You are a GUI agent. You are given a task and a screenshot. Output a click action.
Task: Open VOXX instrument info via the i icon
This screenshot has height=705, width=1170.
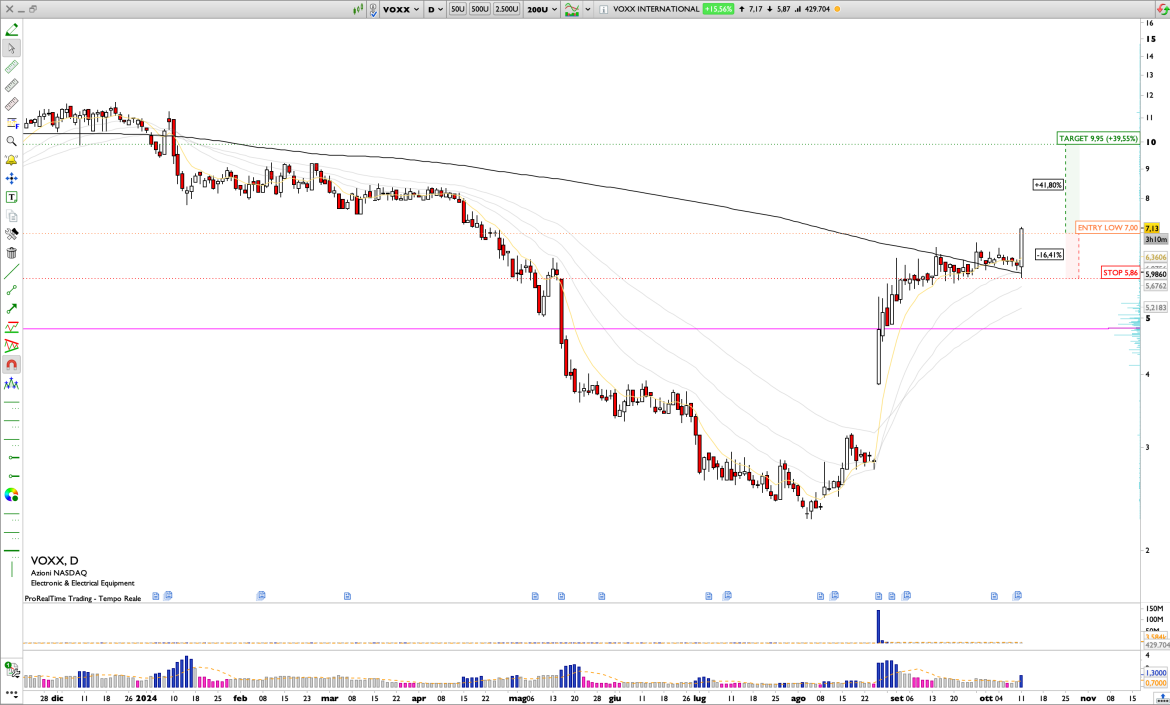[603, 9]
